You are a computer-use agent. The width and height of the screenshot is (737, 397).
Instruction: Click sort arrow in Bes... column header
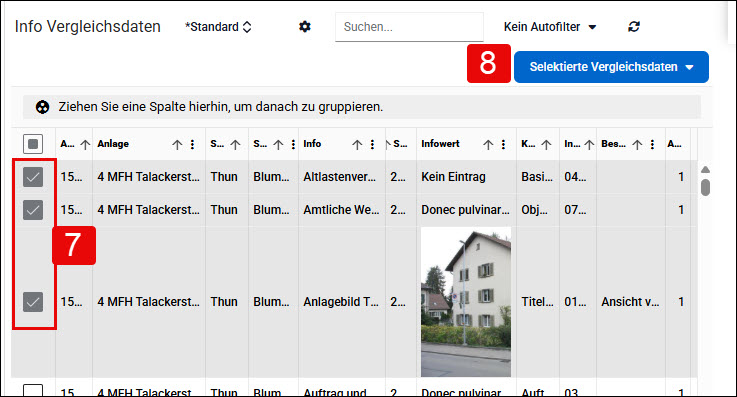[x=637, y=144]
